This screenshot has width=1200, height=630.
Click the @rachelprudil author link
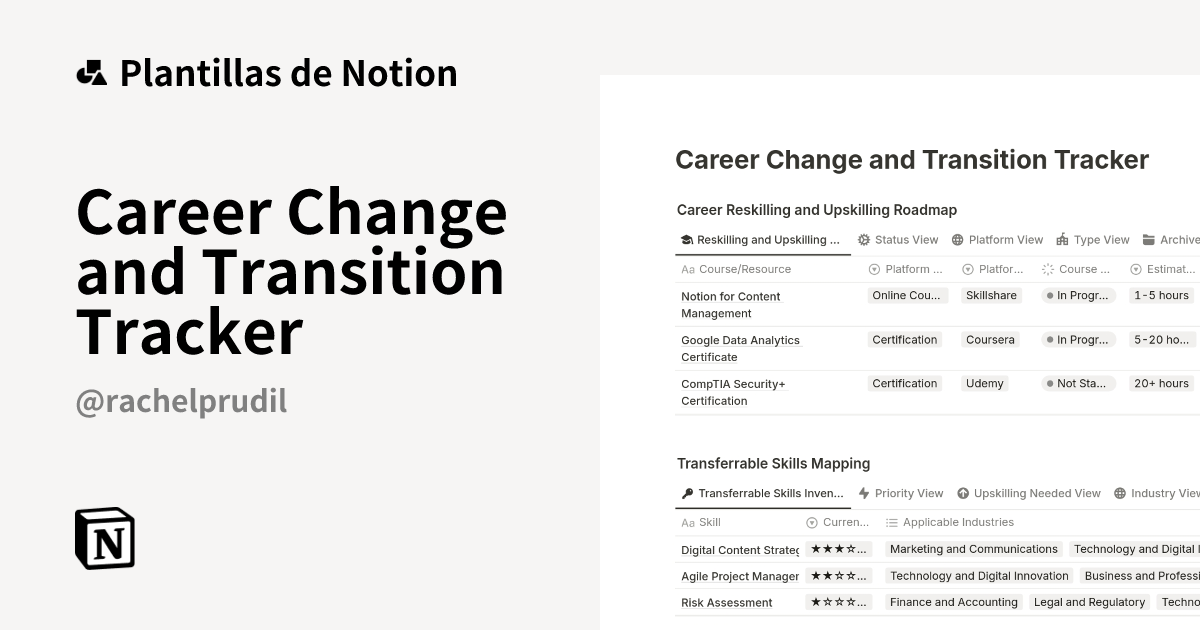tap(181, 401)
